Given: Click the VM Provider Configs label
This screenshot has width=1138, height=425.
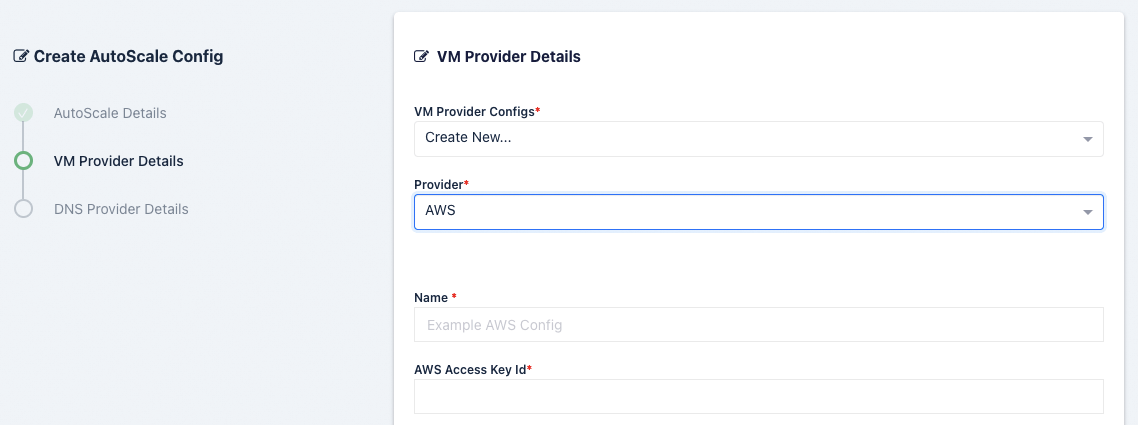Looking at the screenshot, I should tap(474, 111).
